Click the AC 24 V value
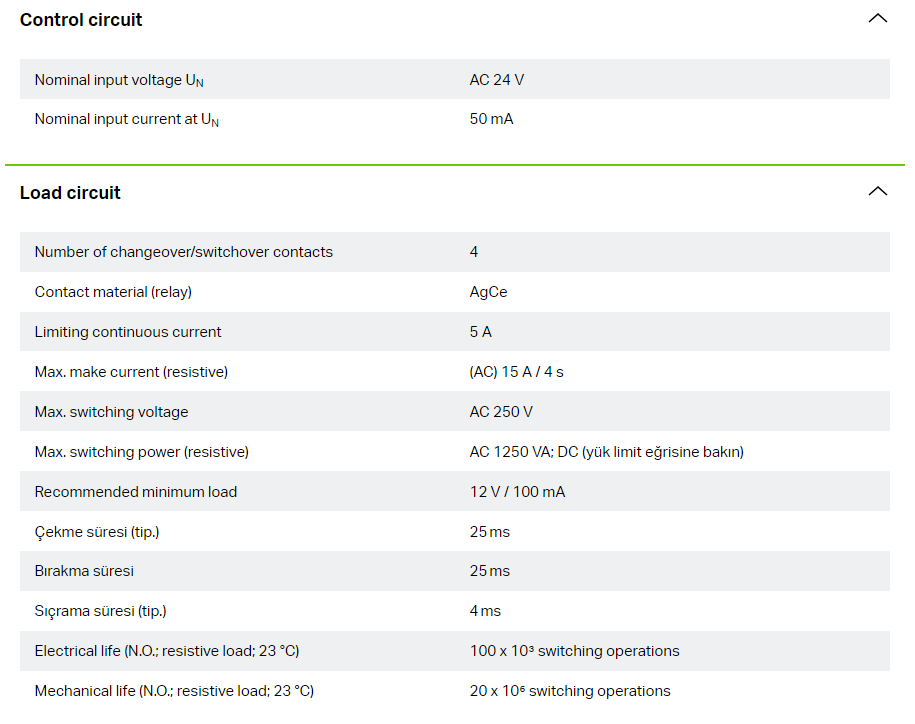The width and height of the screenshot is (915, 724). (x=497, y=80)
